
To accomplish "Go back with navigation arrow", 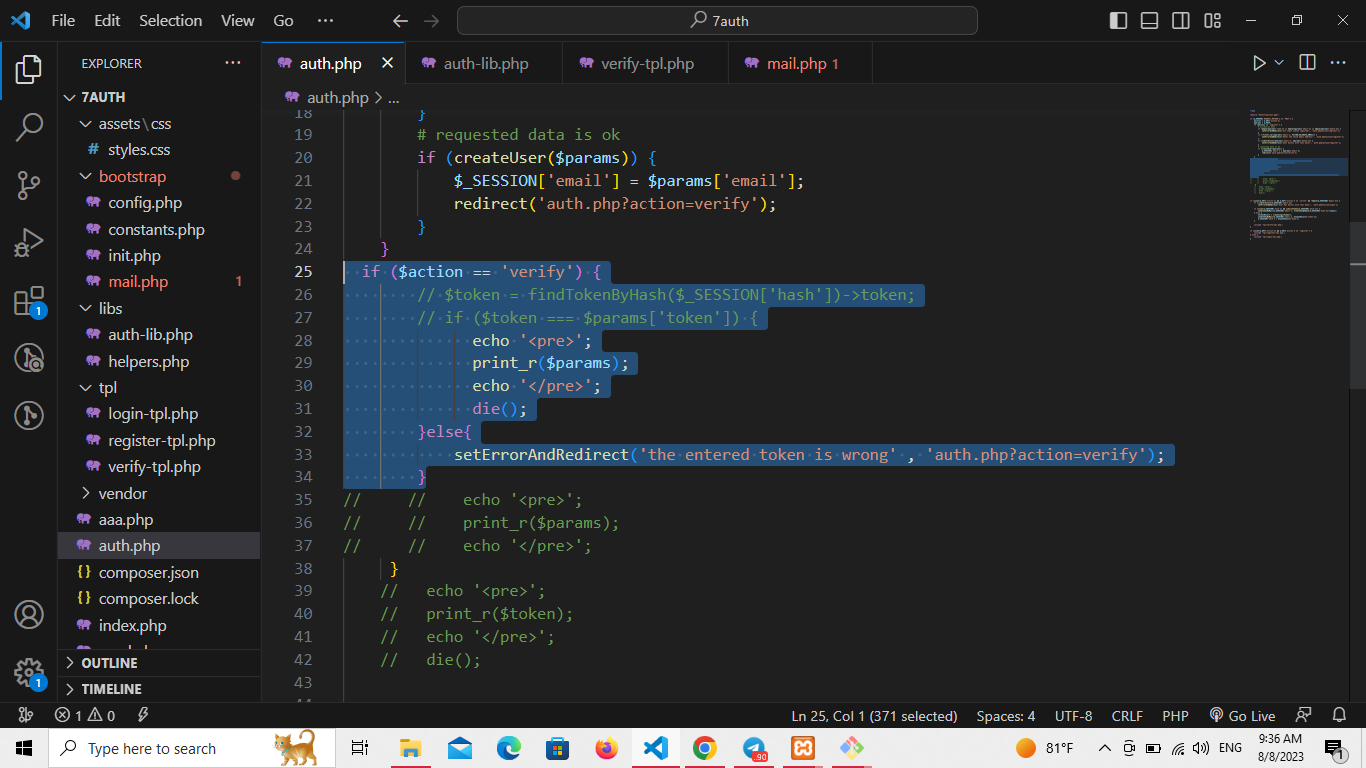I will (x=400, y=20).
